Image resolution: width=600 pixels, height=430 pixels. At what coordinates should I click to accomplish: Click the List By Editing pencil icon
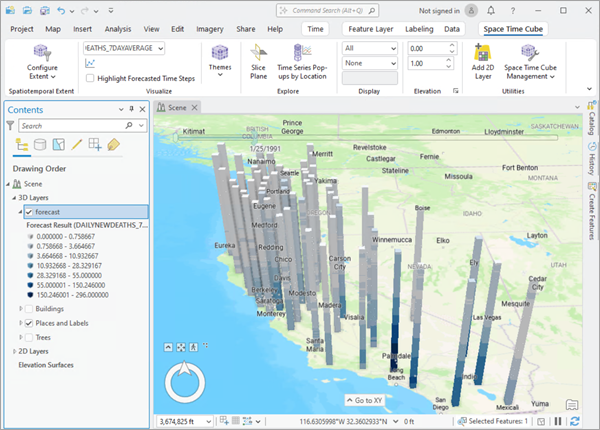(76, 146)
